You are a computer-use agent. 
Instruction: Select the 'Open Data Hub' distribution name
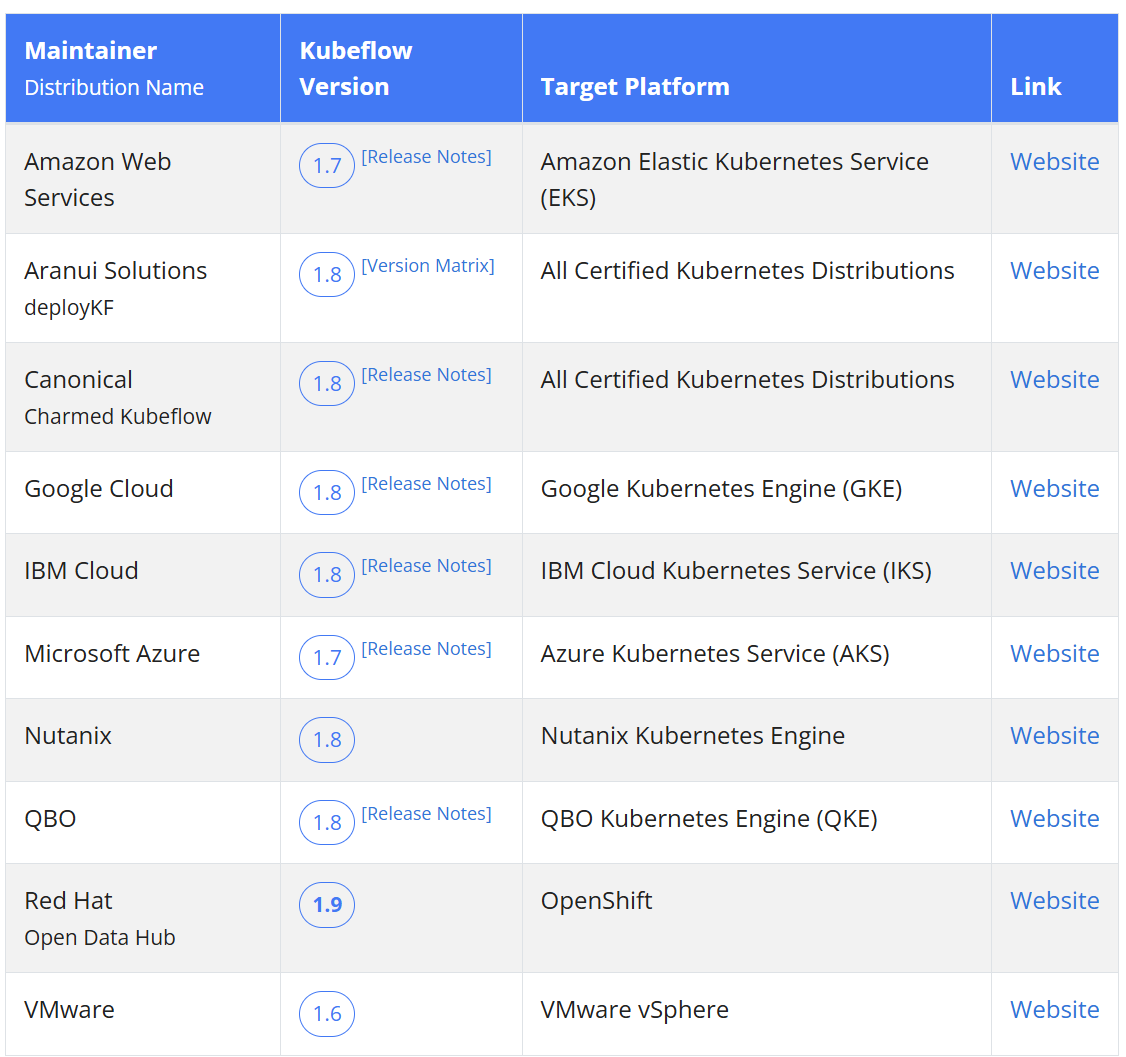click(100, 938)
